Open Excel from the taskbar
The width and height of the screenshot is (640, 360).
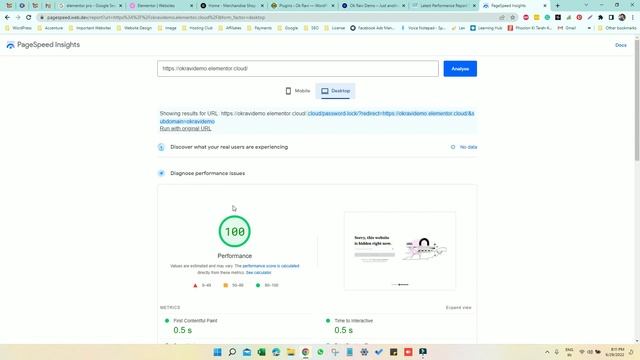262,352
